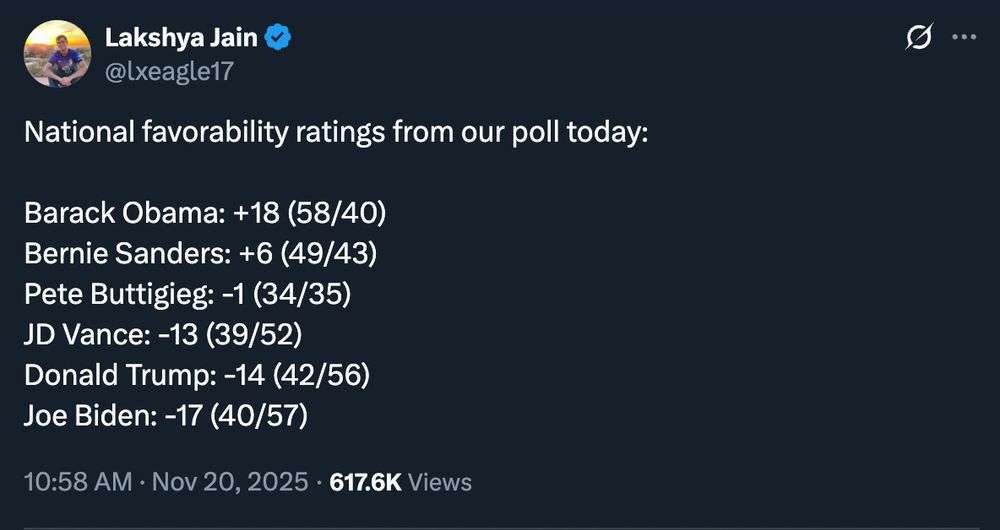Click the Bernie Sanders rating line
The height and width of the screenshot is (530, 1000).
(200, 254)
